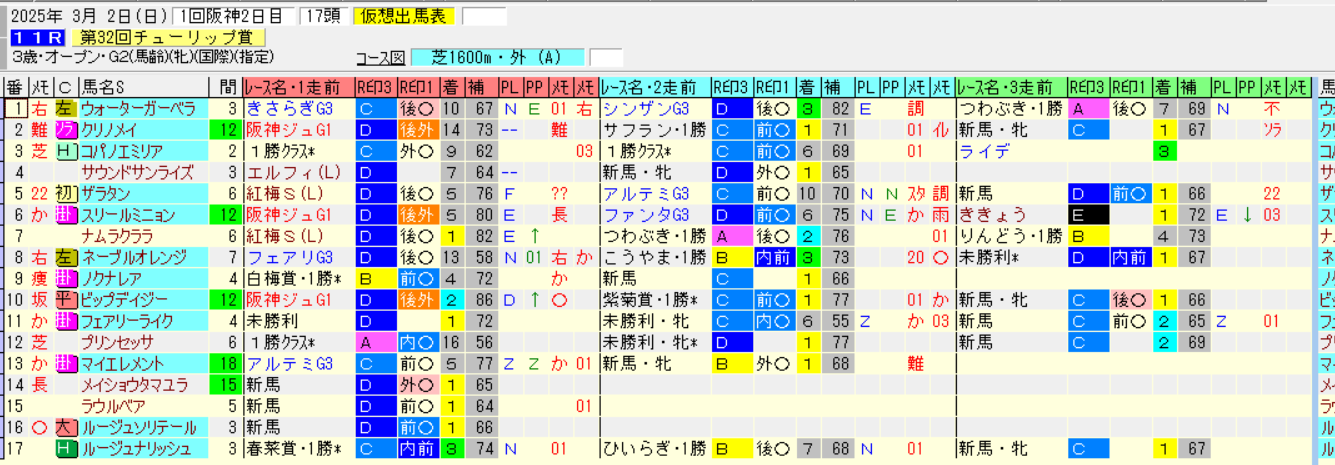Click the orange 後外 cell in クリノメイ's row
Screen dimensions: 1335x465
coord(418,130)
